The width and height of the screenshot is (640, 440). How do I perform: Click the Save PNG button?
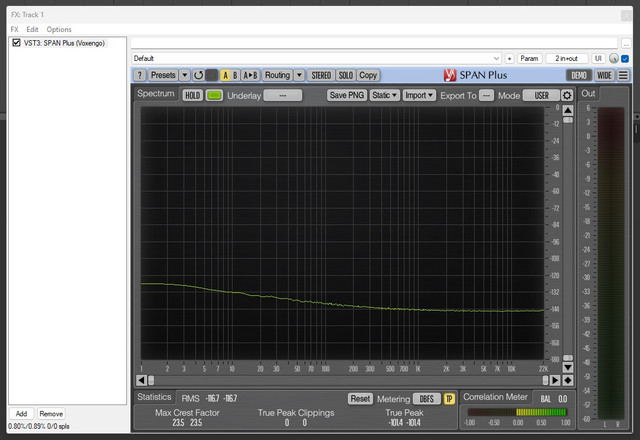pos(347,96)
